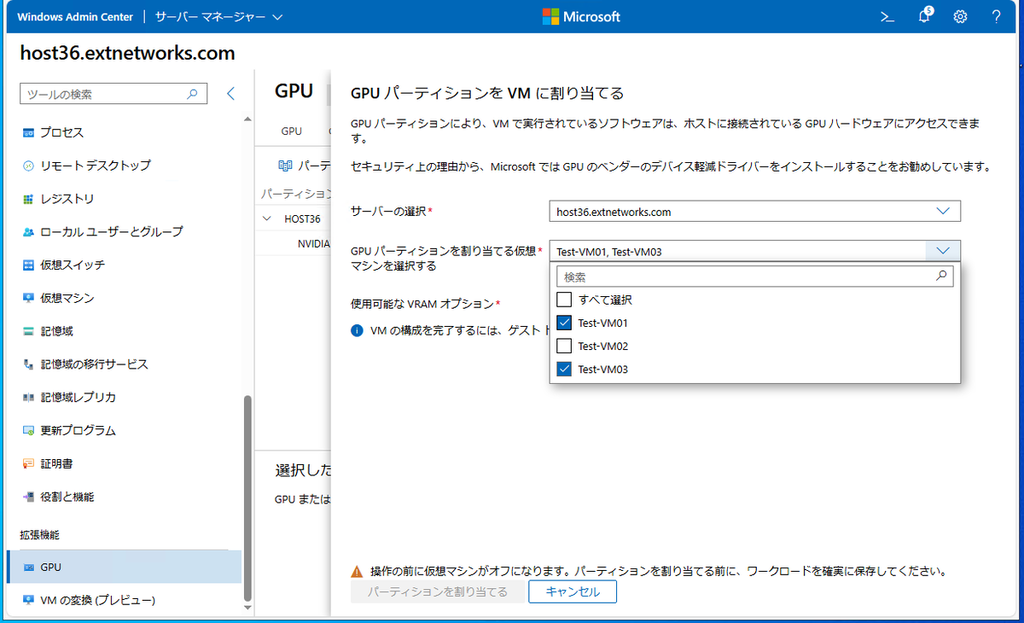Click the sidebar scrollbar thumb
1024x623 pixels.
248,498
